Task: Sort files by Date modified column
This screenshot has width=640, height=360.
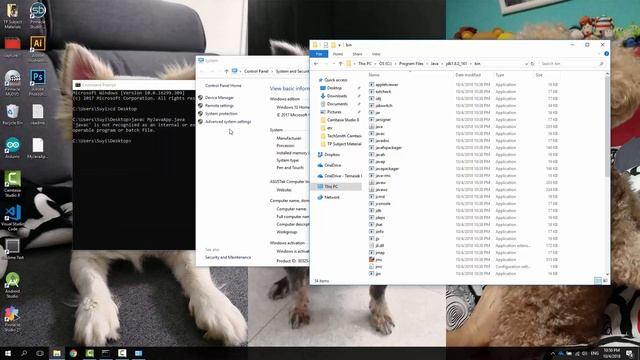Action: coord(468,75)
